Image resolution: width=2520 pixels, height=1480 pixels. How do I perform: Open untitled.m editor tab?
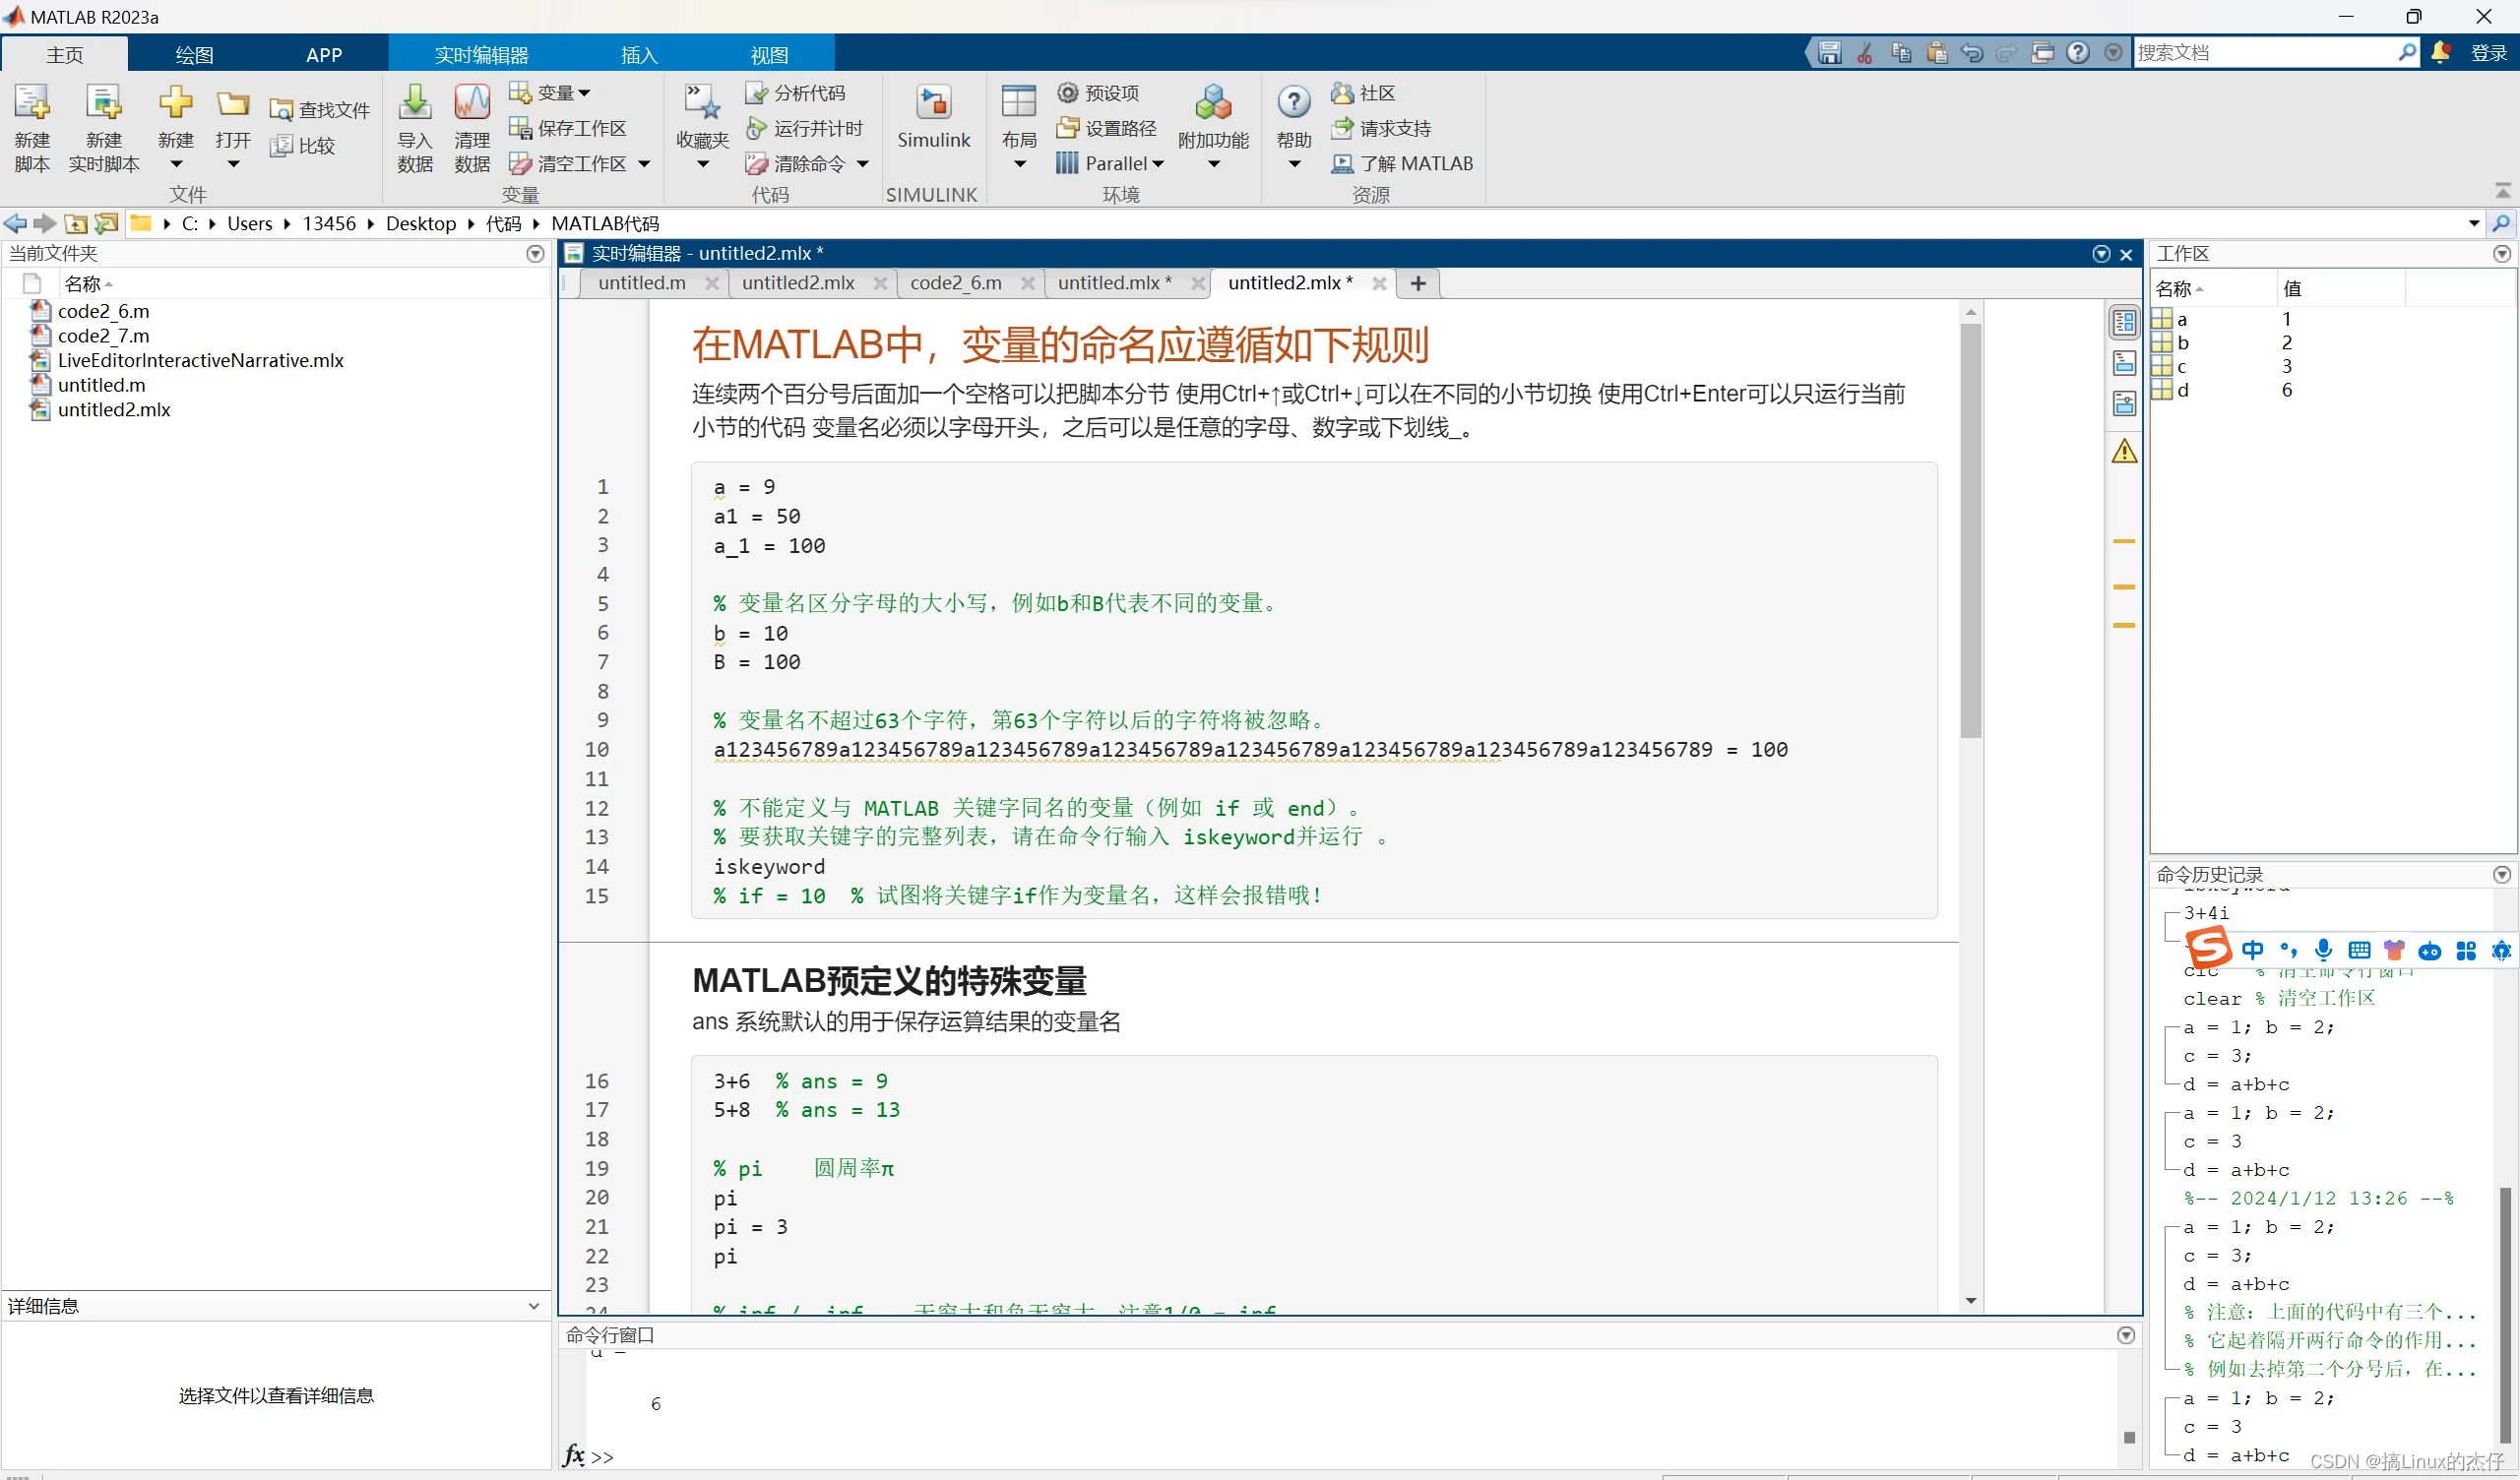point(642,283)
